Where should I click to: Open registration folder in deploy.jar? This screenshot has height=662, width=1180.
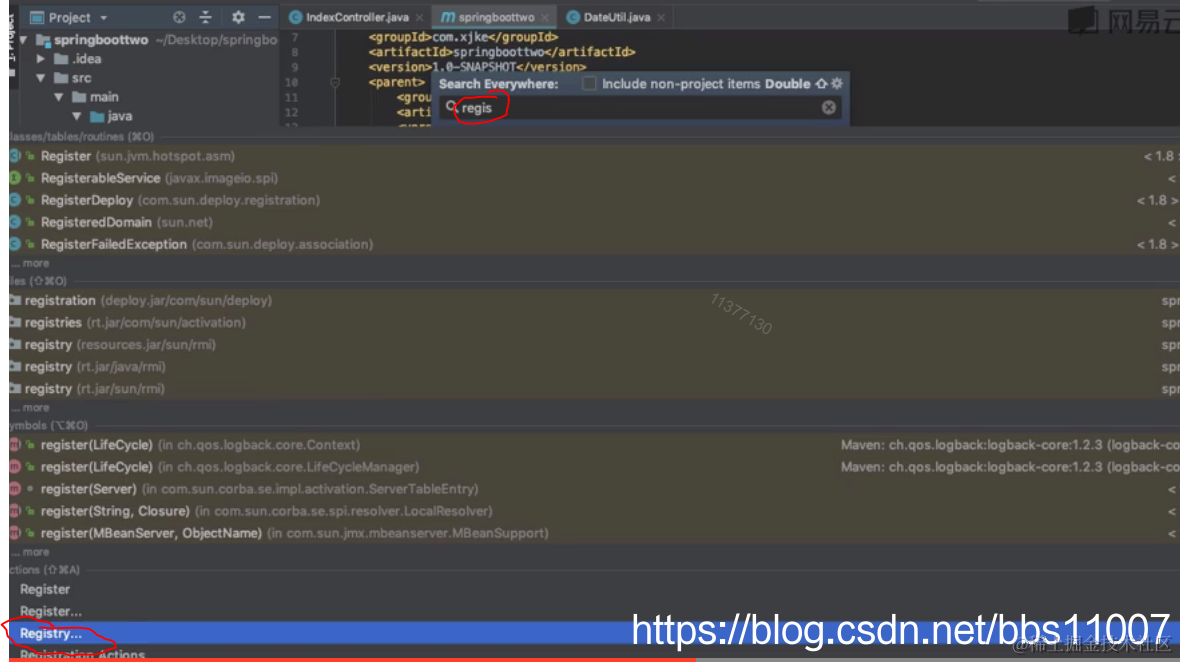click(x=595, y=300)
